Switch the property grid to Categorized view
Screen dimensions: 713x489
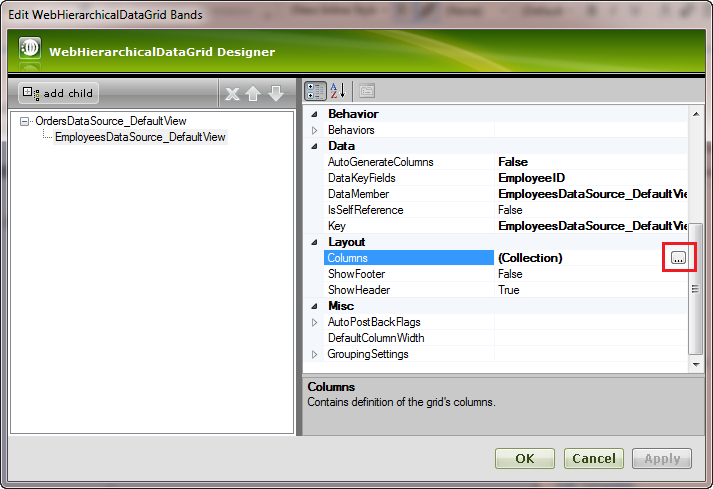point(315,91)
